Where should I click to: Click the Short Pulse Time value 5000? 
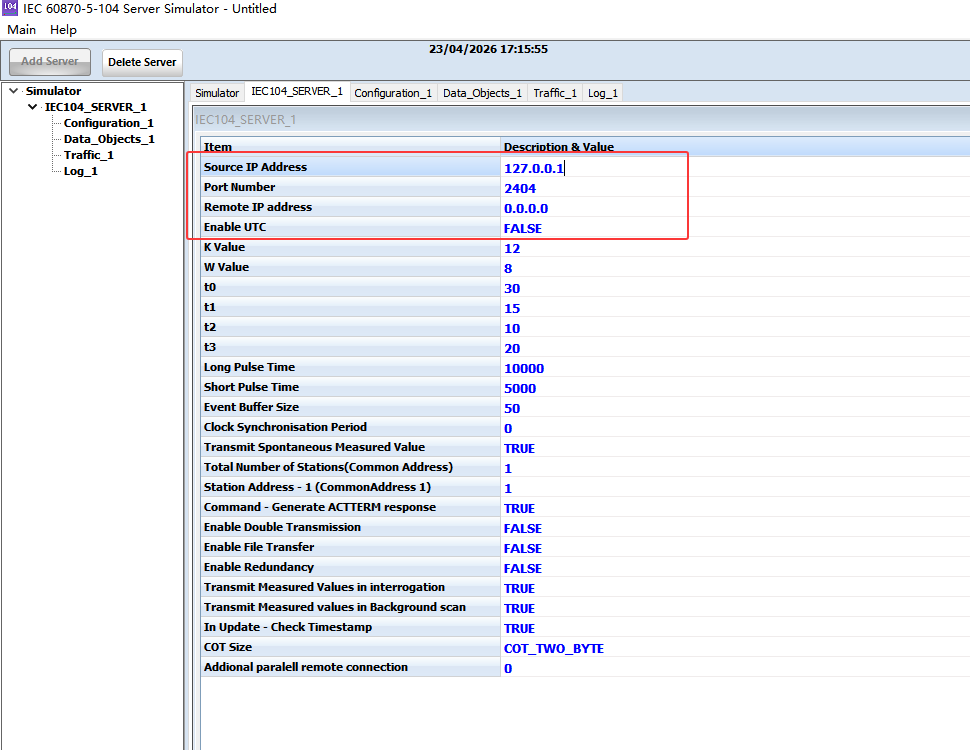click(520, 389)
